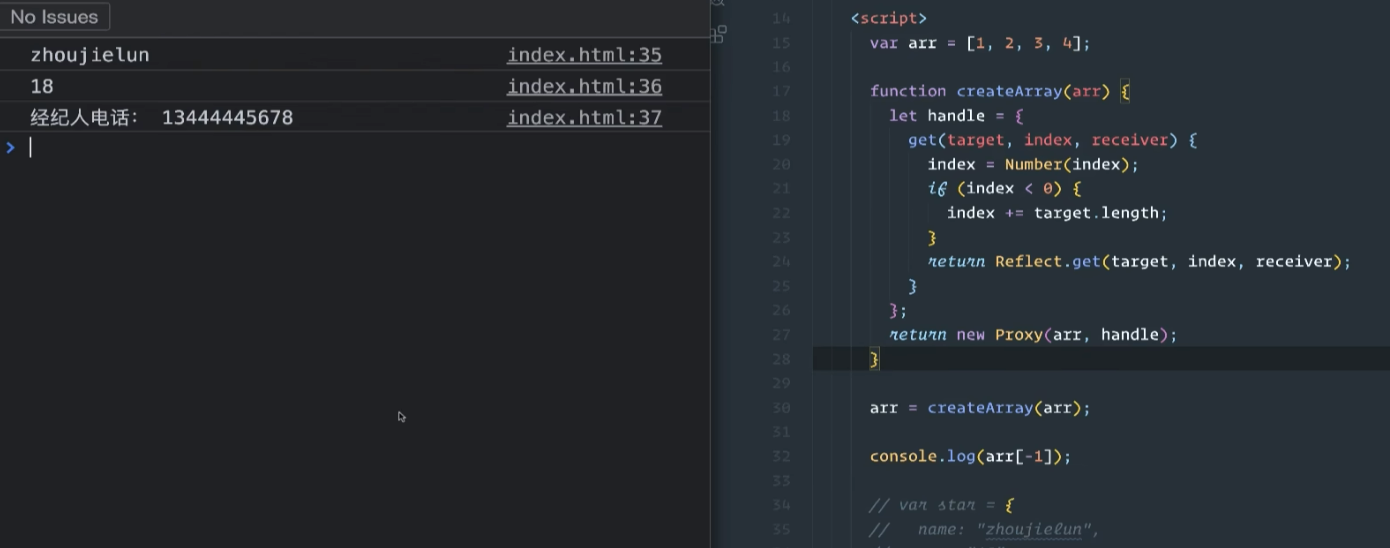Open source link index.html:35
Screen dimensions: 1390x548
pos(584,55)
